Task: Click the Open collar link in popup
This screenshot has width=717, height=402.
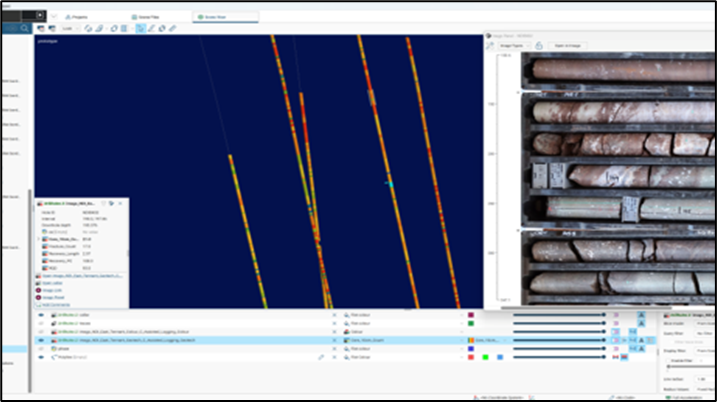Action: [x=52, y=283]
